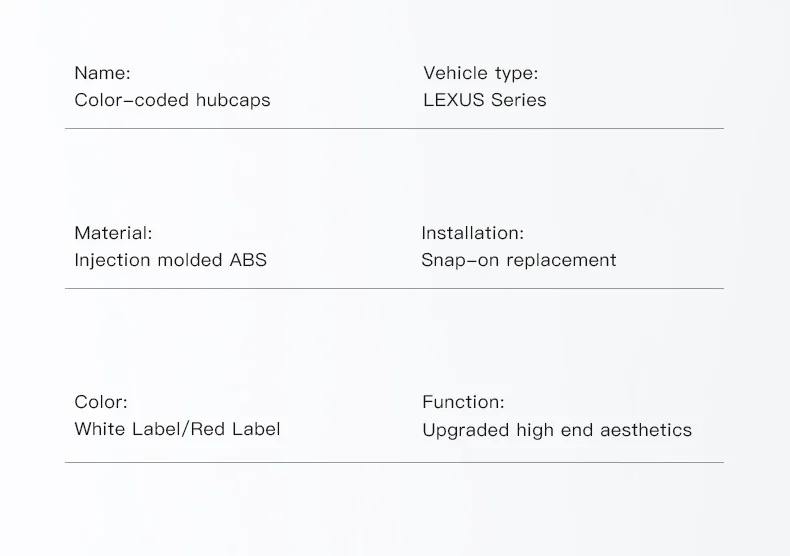
Task: Click the 'Material:' label
Action: (x=113, y=233)
